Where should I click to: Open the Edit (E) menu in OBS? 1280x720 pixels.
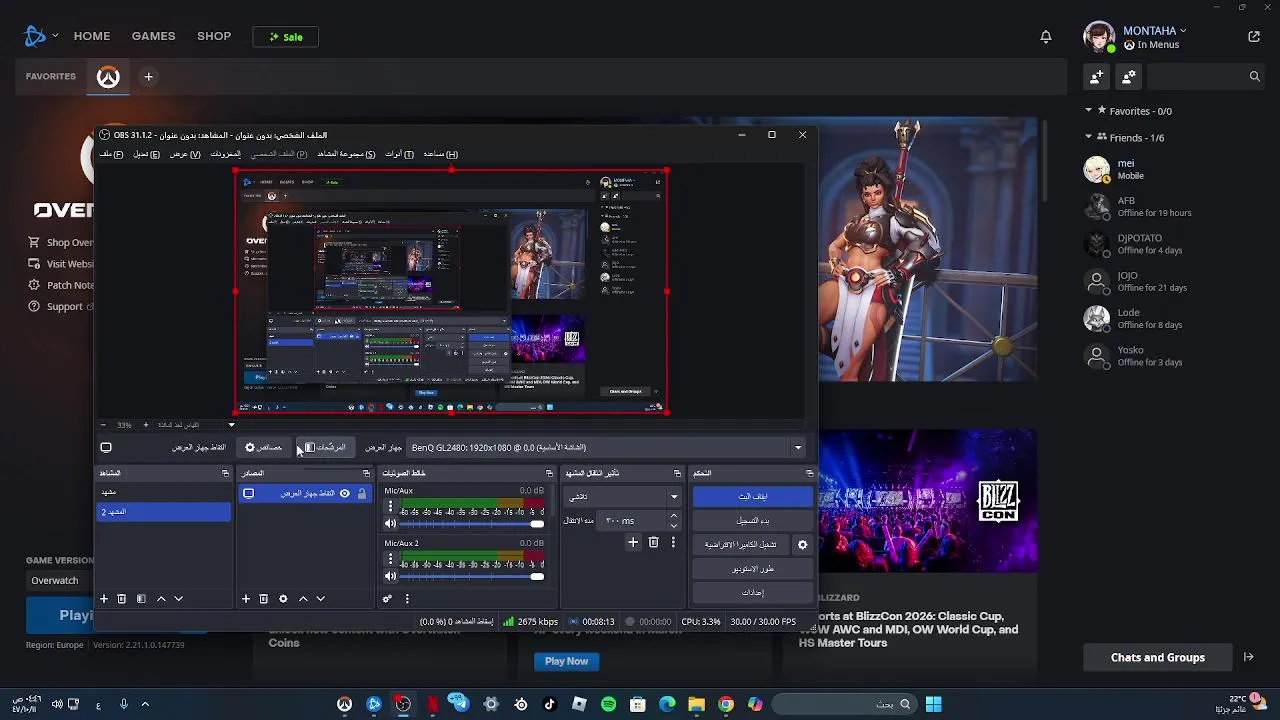146,154
